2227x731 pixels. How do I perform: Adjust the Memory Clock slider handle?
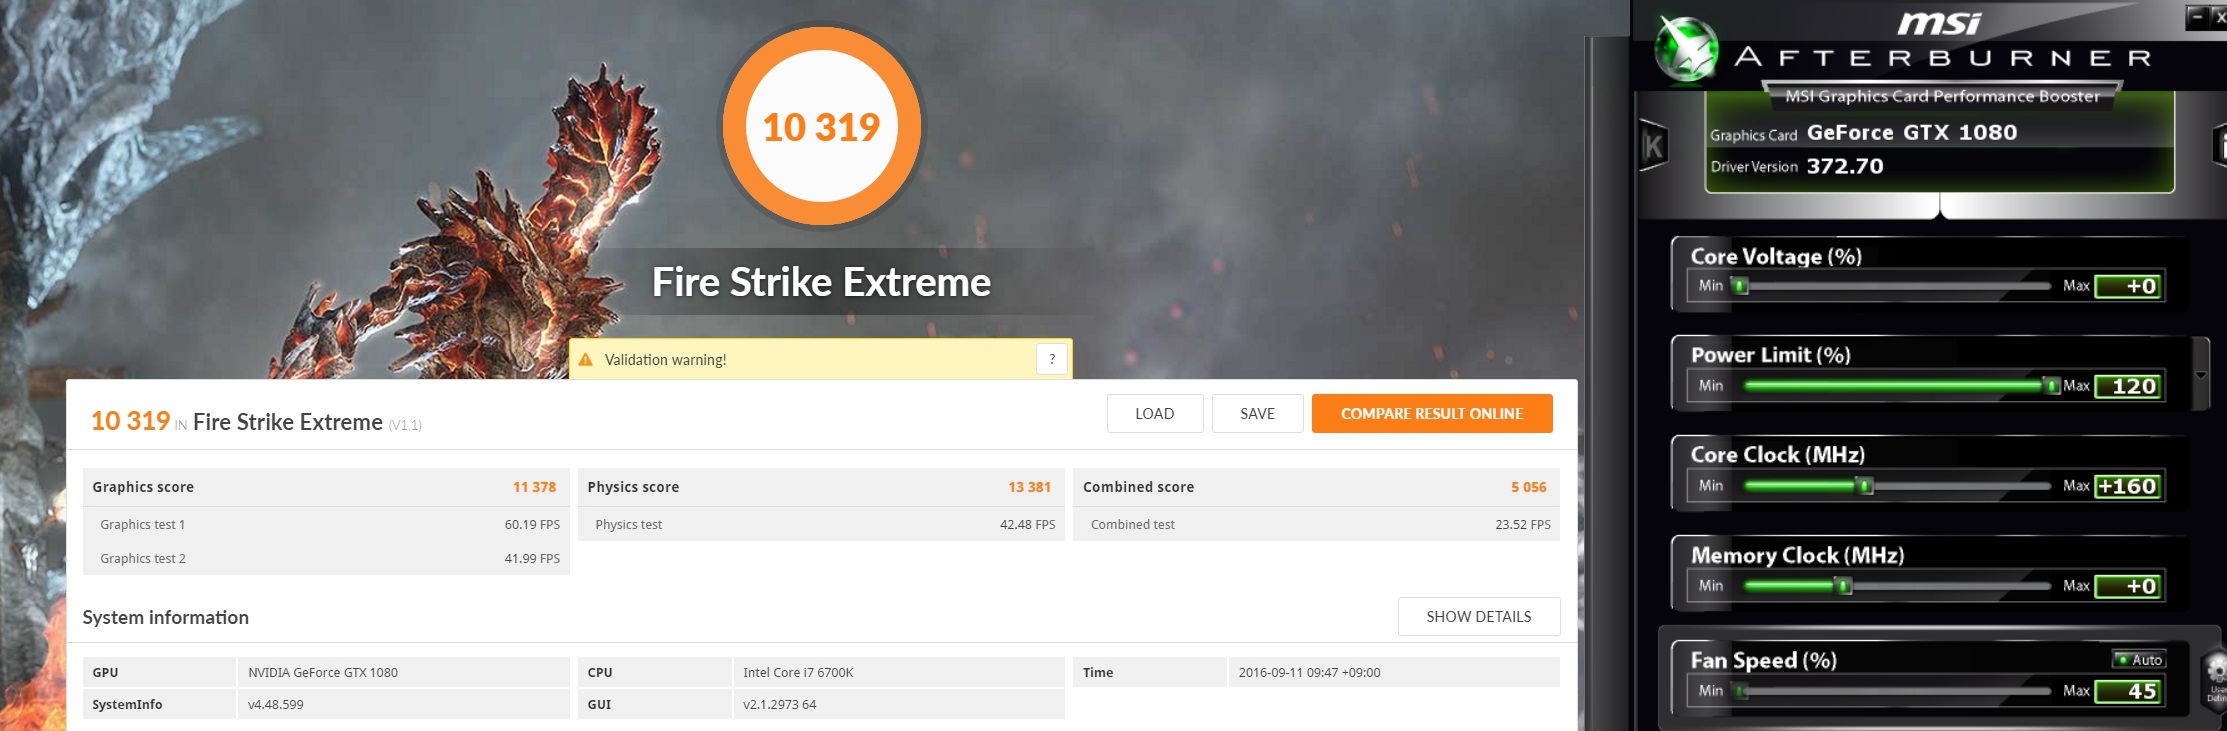pos(1845,586)
